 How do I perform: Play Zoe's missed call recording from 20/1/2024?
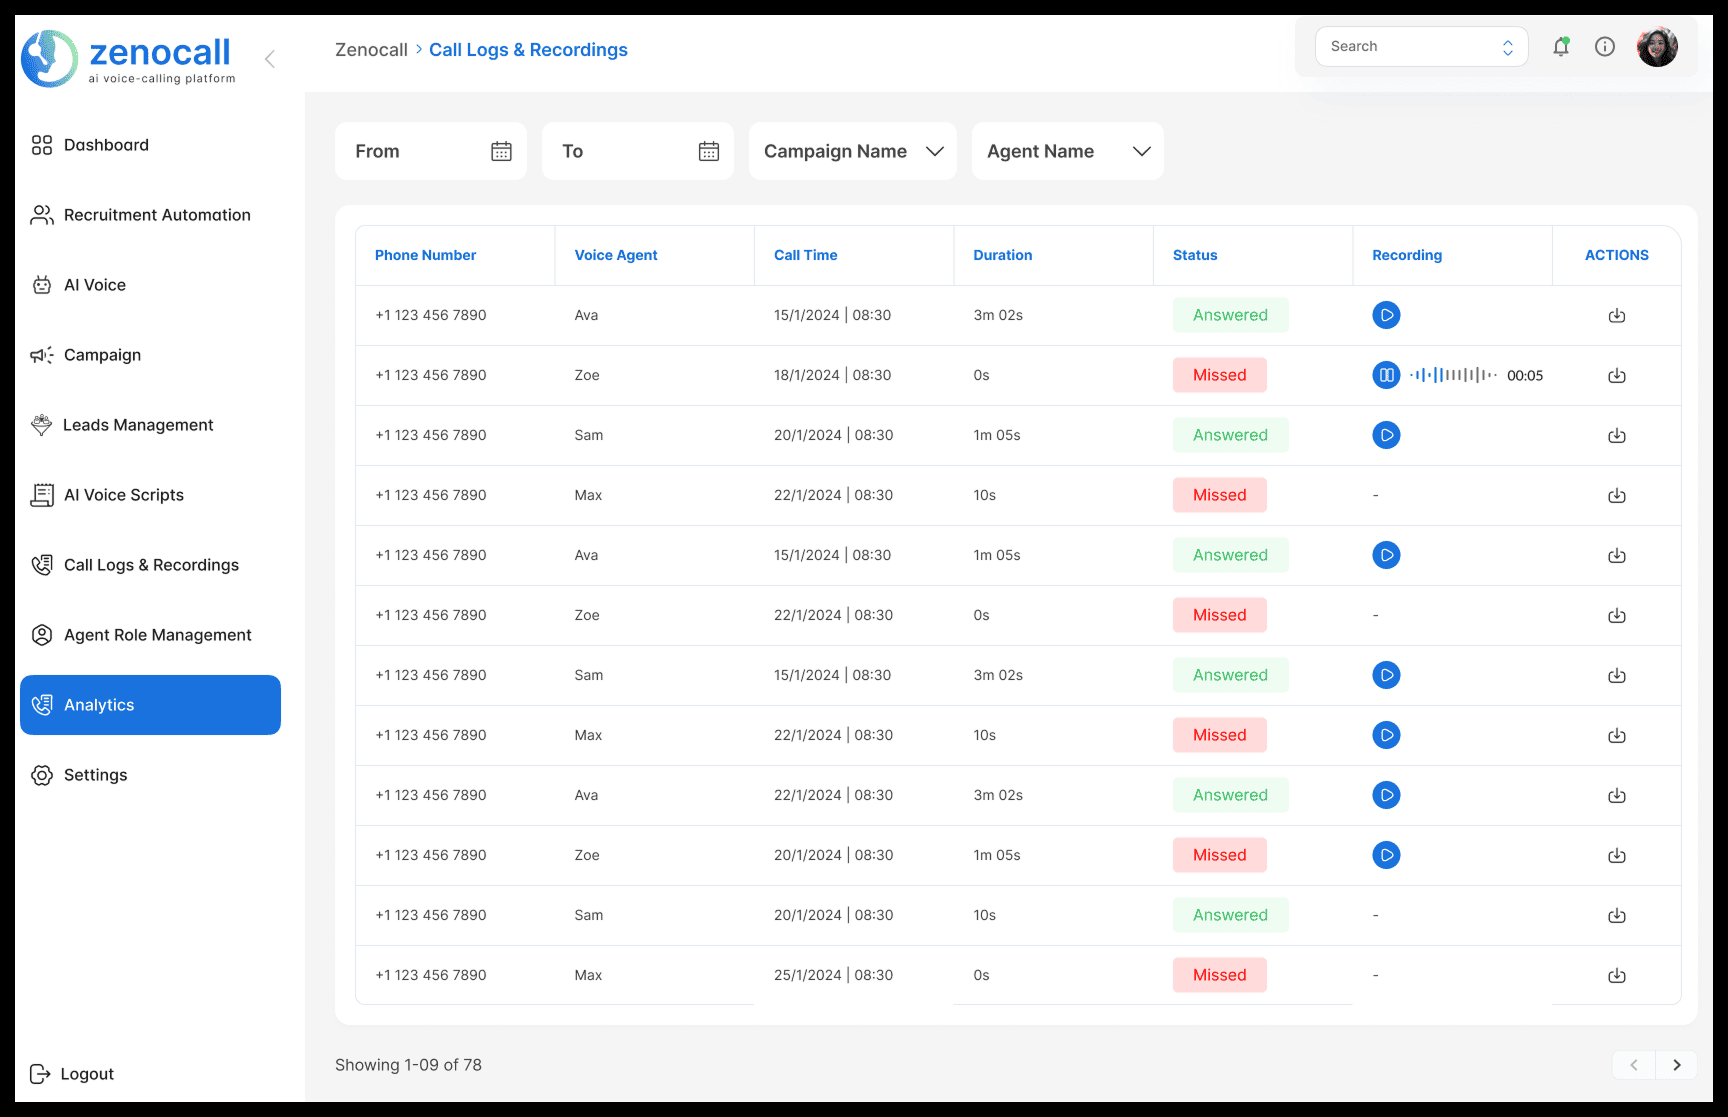click(1386, 855)
